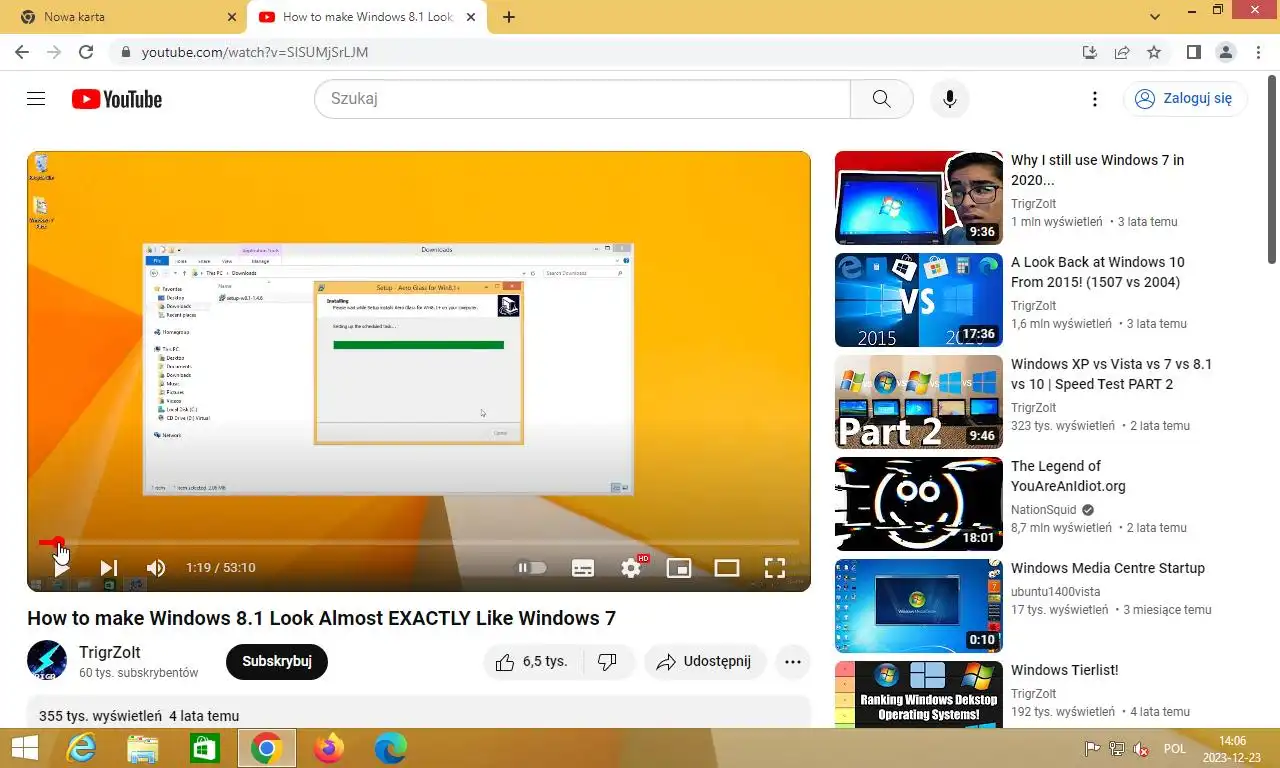The height and width of the screenshot is (768, 1280).
Task: Open Action Center flag tray icon
Action: tap(1093, 749)
